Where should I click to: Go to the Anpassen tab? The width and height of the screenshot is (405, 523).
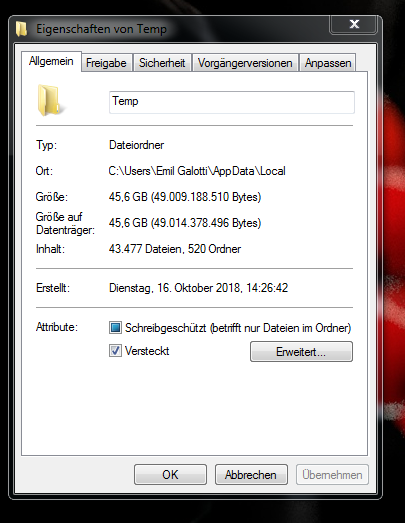click(328, 63)
